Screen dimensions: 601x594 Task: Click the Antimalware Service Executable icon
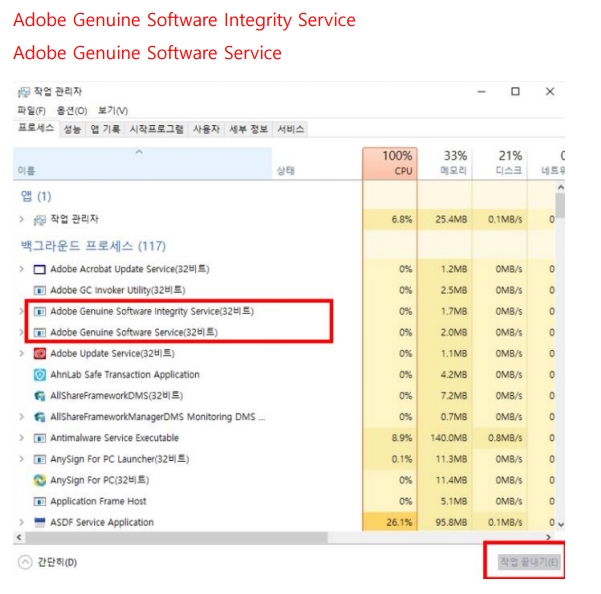click(40, 438)
